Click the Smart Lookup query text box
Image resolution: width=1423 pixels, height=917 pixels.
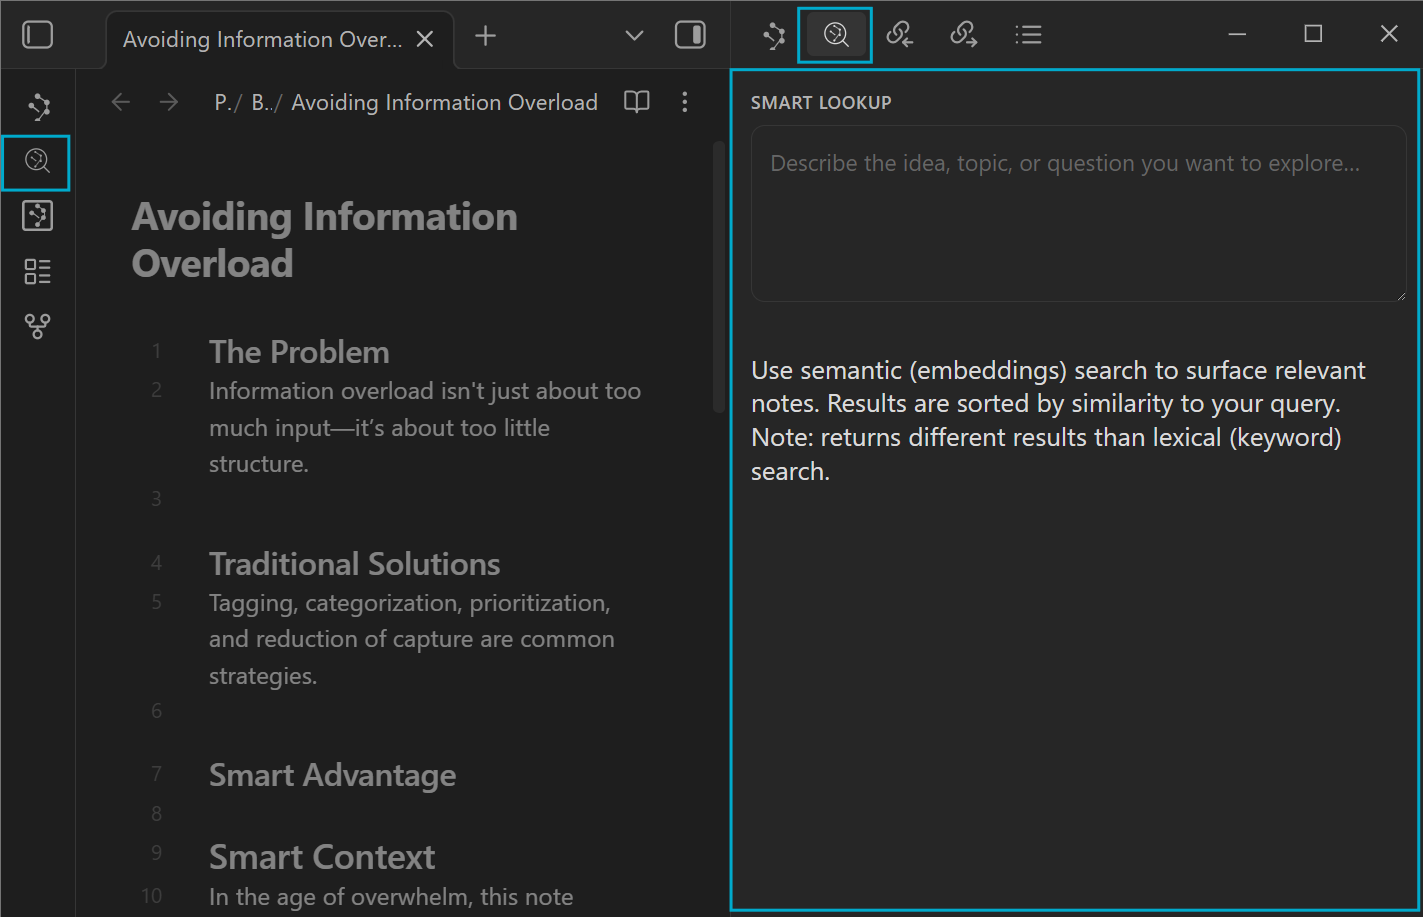tap(1078, 213)
